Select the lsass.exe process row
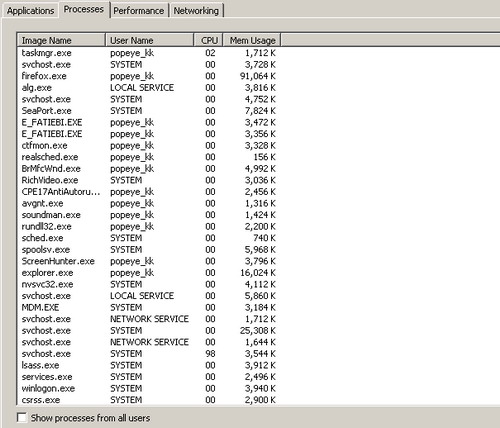Viewport: 500px width, 428px height. pos(149,365)
